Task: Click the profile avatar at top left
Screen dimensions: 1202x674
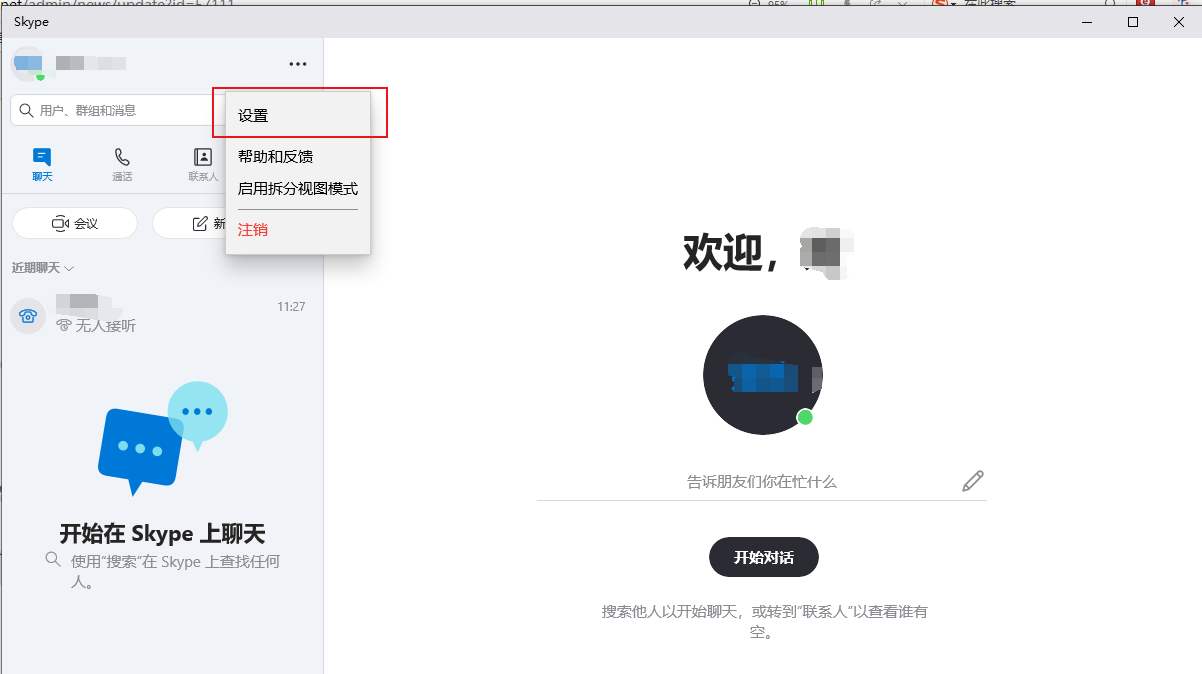Action: [28, 64]
